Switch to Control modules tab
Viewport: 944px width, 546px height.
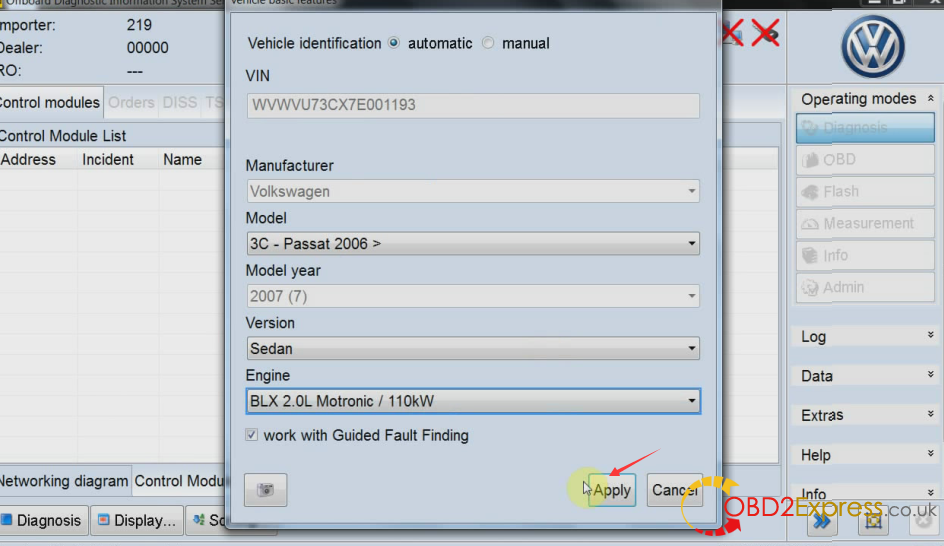pos(51,102)
